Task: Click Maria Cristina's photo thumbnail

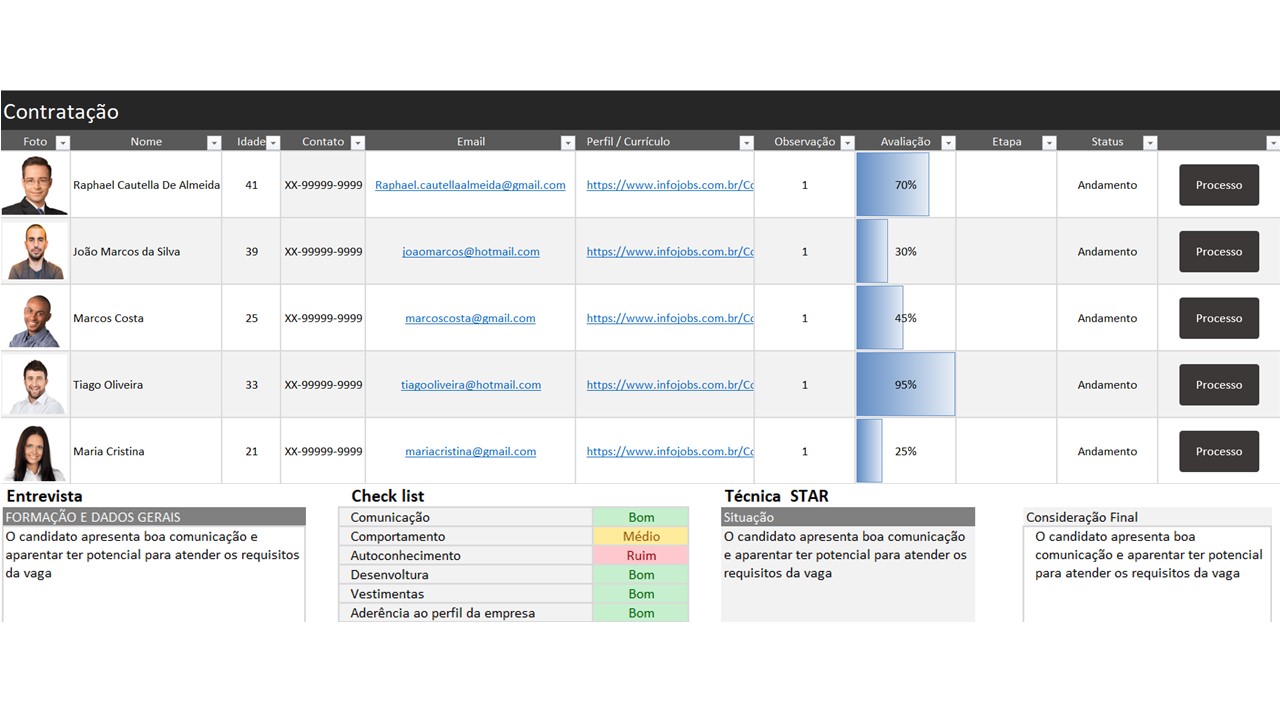Action: pos(35,452)
